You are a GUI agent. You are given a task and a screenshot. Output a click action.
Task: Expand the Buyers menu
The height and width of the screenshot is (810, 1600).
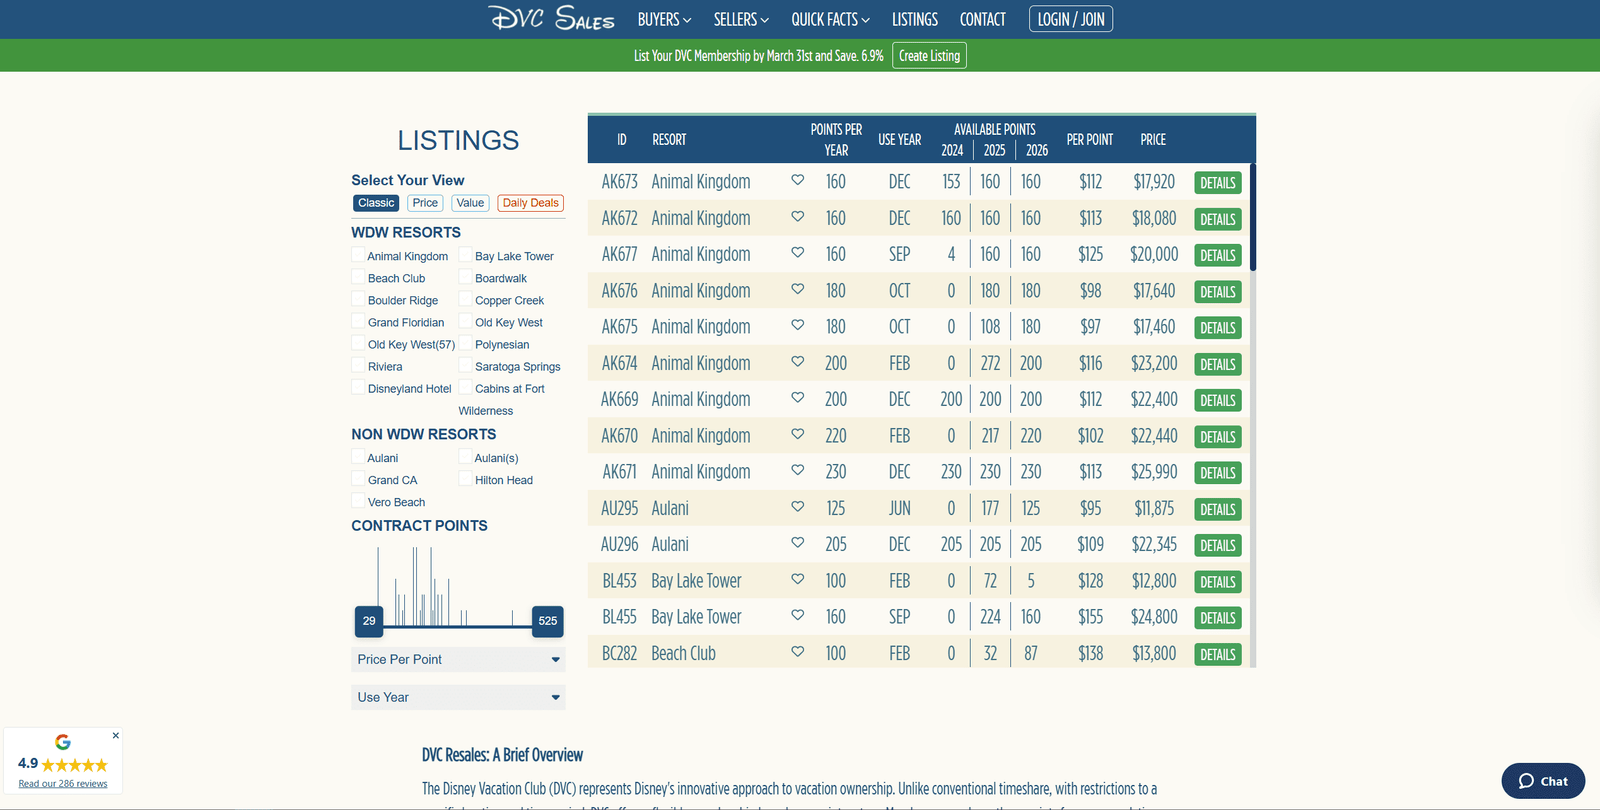(x=664, y=19)
